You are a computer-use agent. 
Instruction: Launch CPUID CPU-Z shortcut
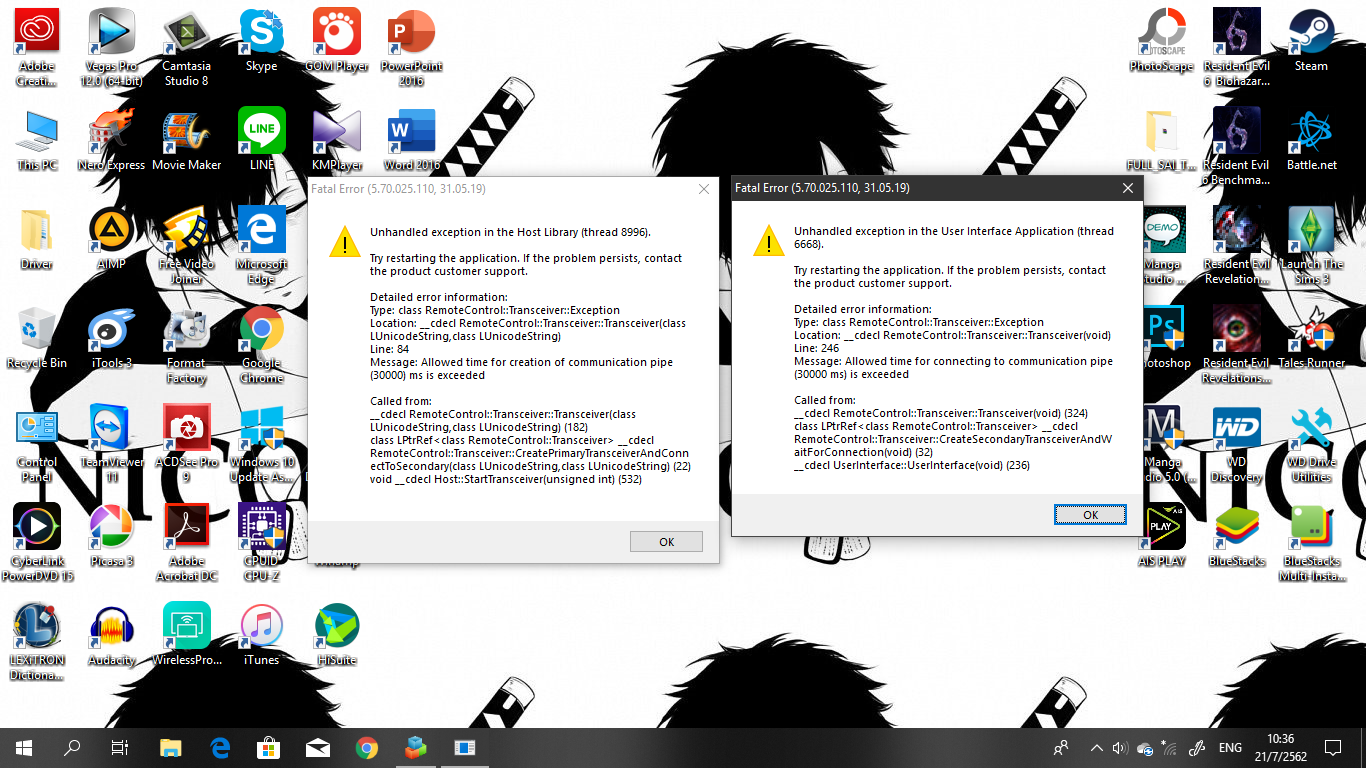click(262, 541)
